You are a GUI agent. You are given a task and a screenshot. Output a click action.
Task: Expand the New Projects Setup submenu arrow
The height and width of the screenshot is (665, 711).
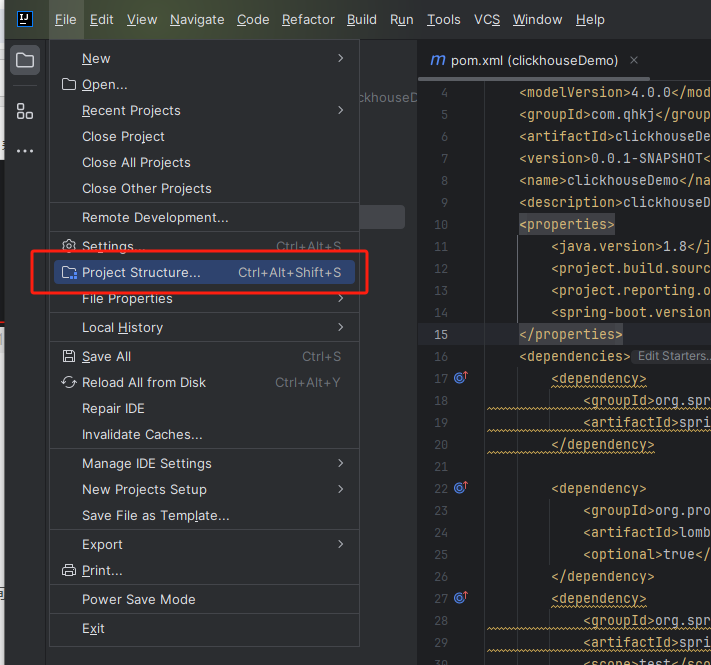click(x=341, y=489)
